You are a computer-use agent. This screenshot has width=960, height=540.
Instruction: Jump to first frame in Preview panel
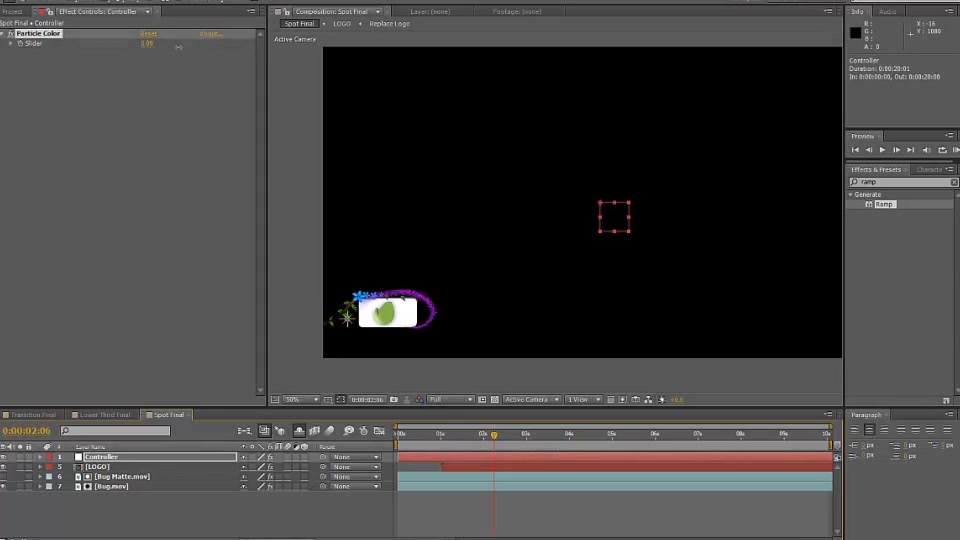point(855,150)
